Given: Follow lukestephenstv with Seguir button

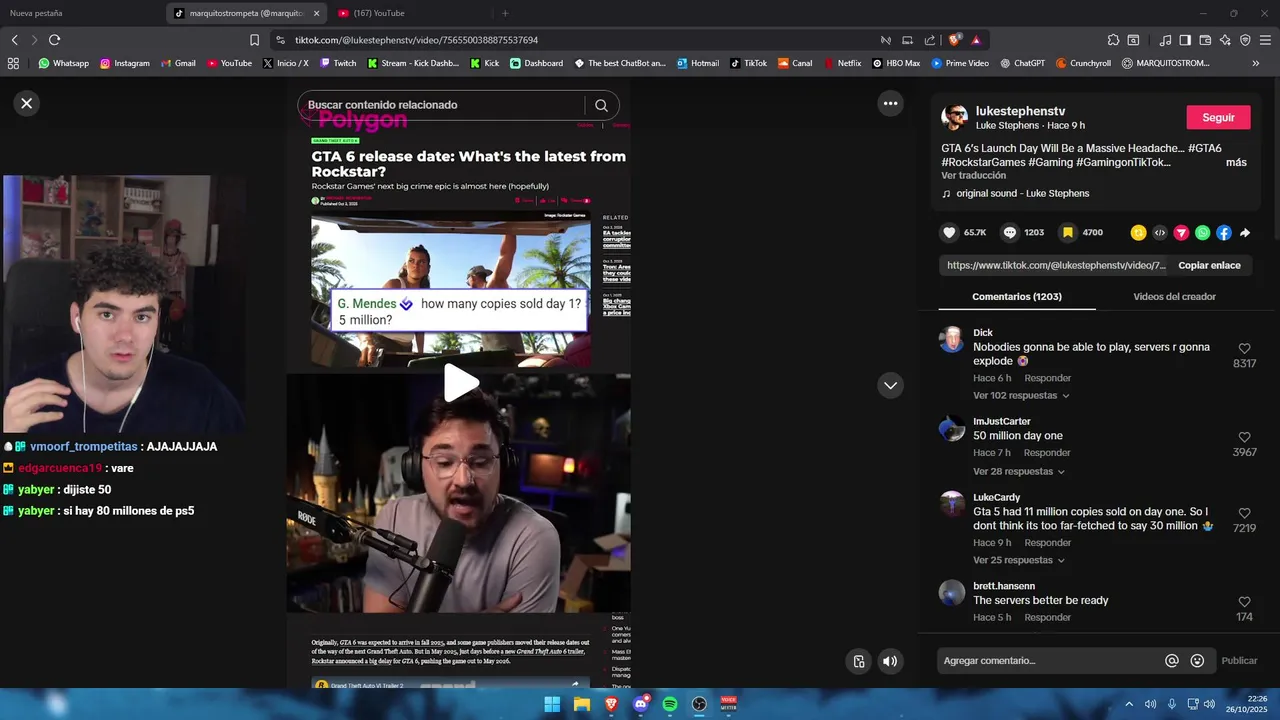Looking at the screenshot, I should (x=1218, y=117).
